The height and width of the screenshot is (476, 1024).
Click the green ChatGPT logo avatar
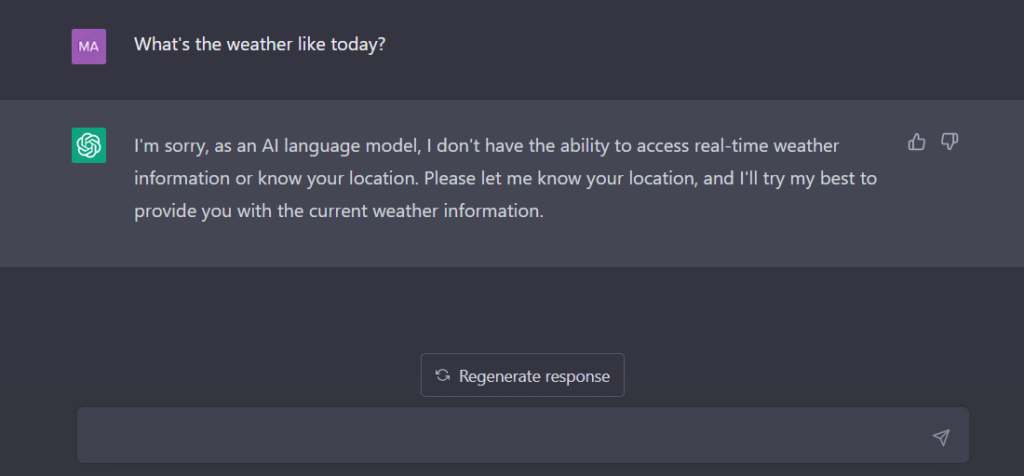coord(89,145)
